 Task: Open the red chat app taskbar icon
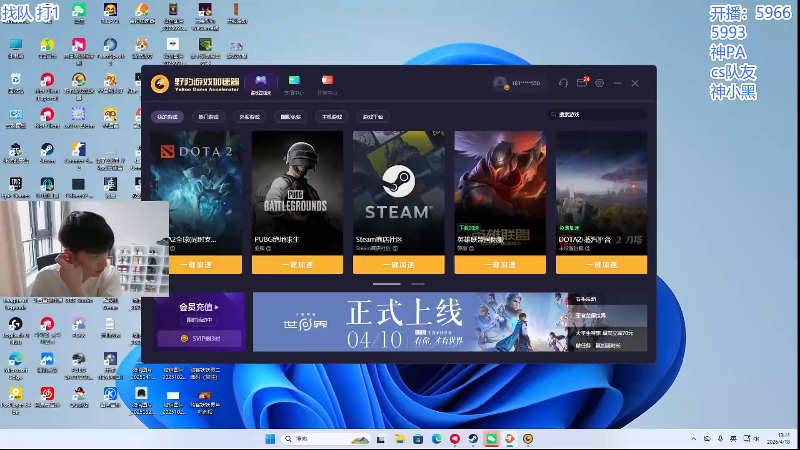coord(455,439)
